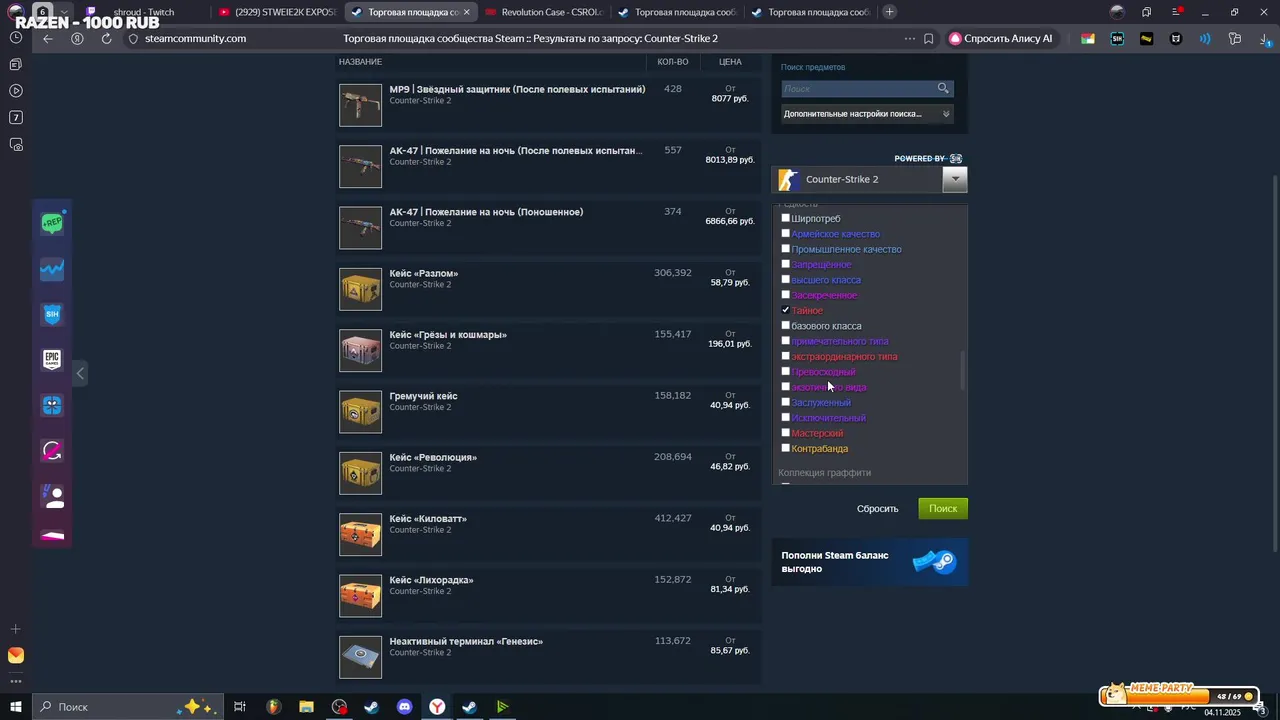Click the sidebar play-circle icon
The height and width of the screenshot is (720, 1280).
pos(15,91)
